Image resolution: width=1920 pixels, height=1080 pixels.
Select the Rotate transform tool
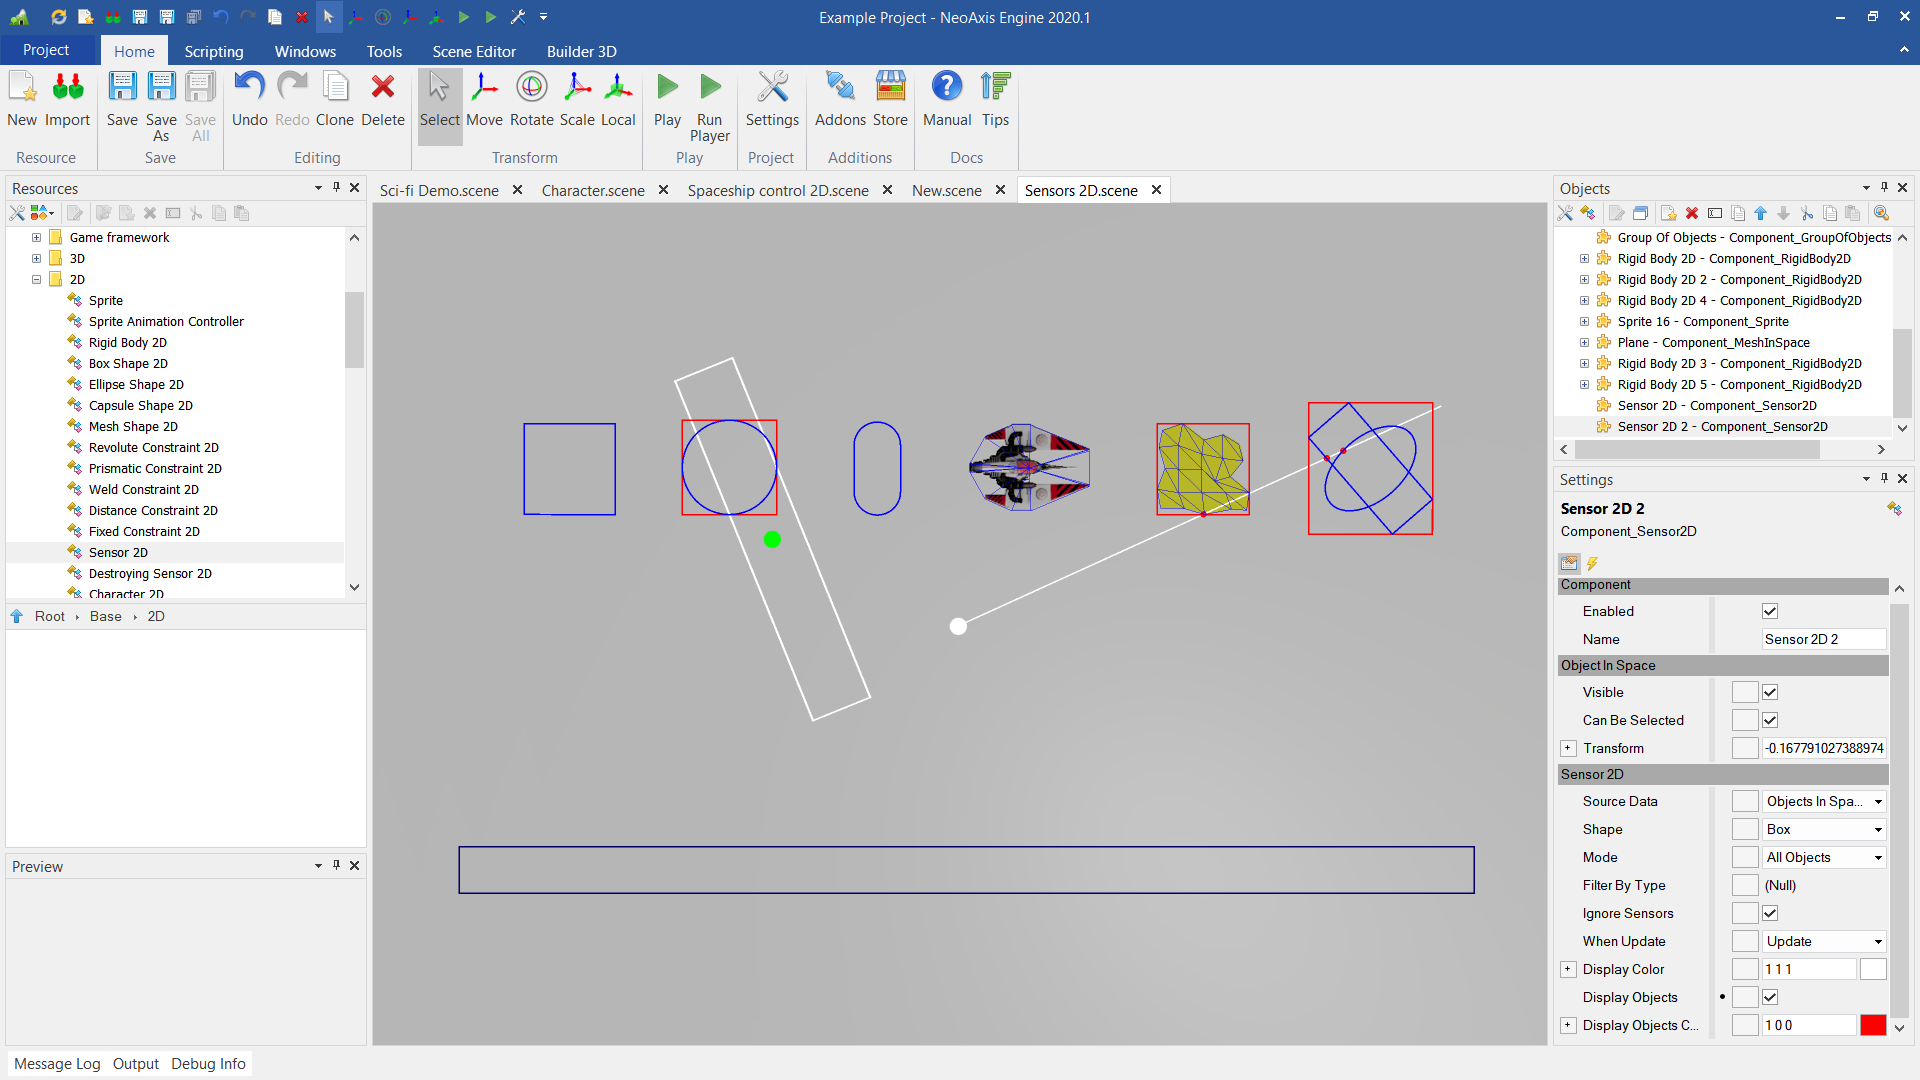coord(531,99)
